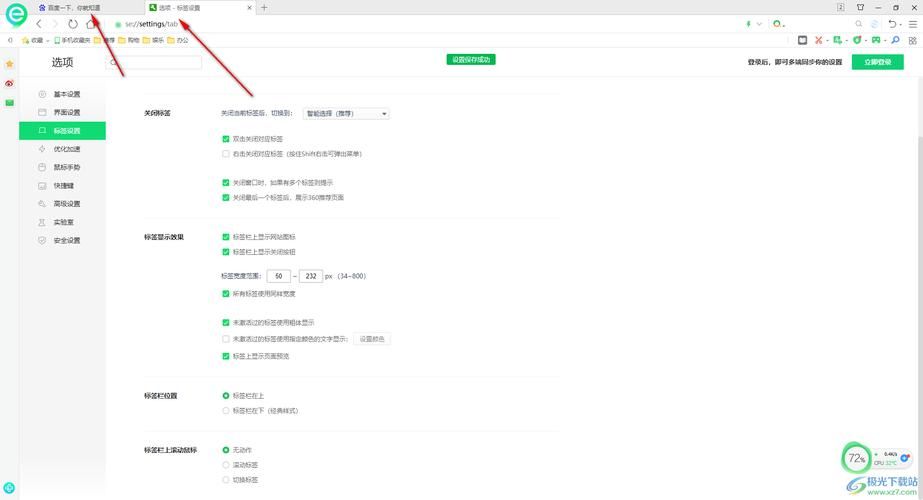This screenshot has width=923, height=500.
Task: Open the 办公 bookmark folder
Action: click(178, 40)
